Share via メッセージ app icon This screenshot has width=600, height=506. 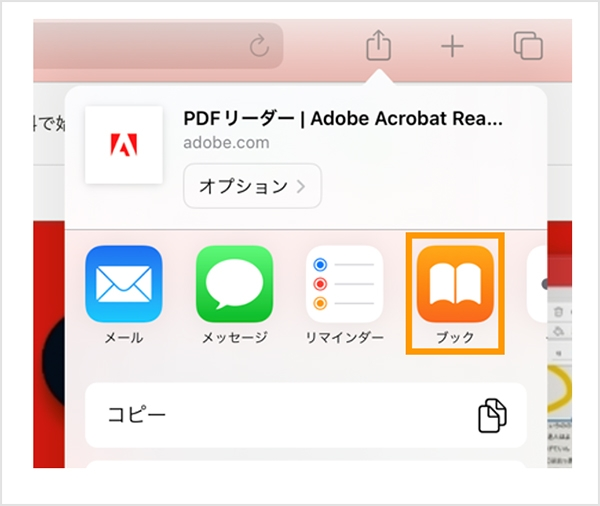click(x=234, y=284)
